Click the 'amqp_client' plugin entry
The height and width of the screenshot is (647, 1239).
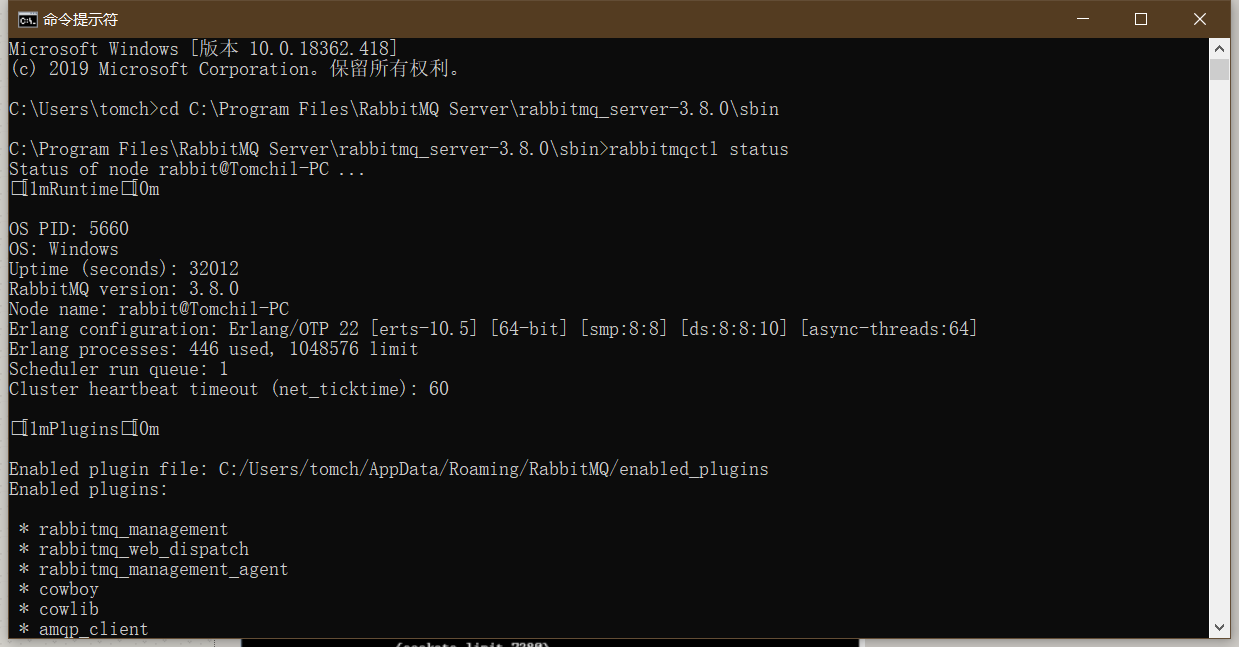pos(93,629)
